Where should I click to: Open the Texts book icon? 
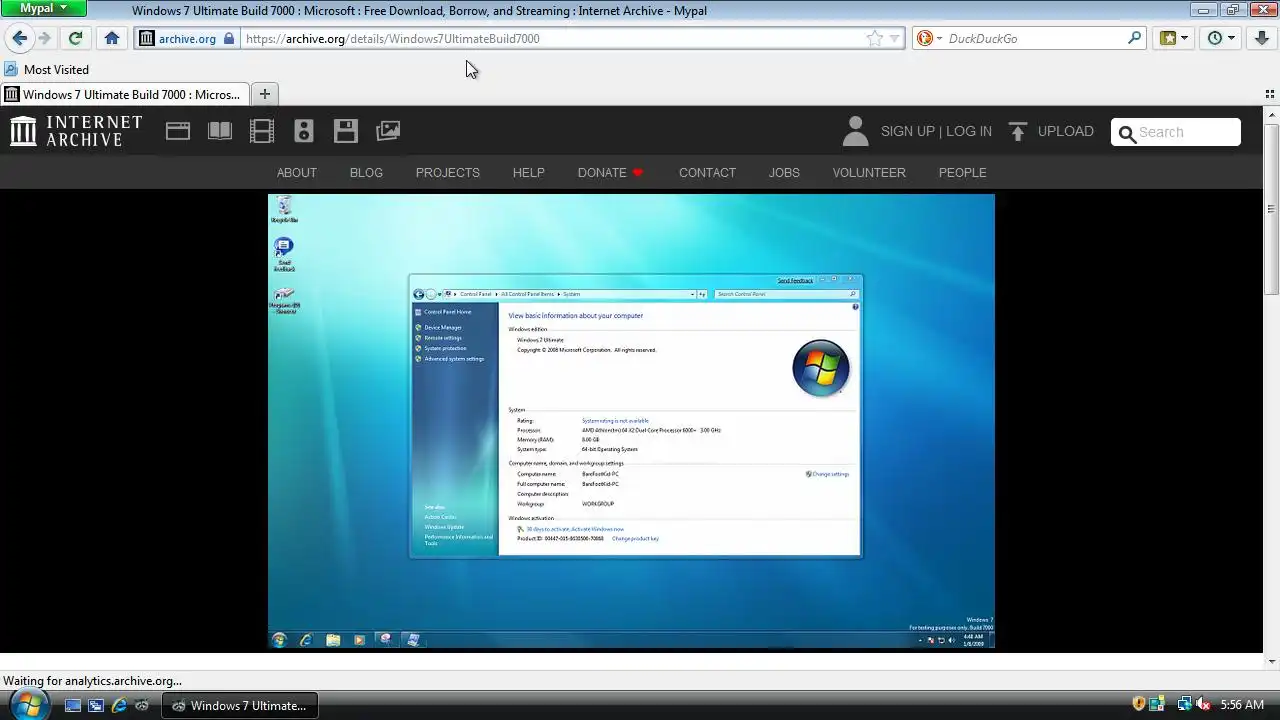[x=220, y=131]
